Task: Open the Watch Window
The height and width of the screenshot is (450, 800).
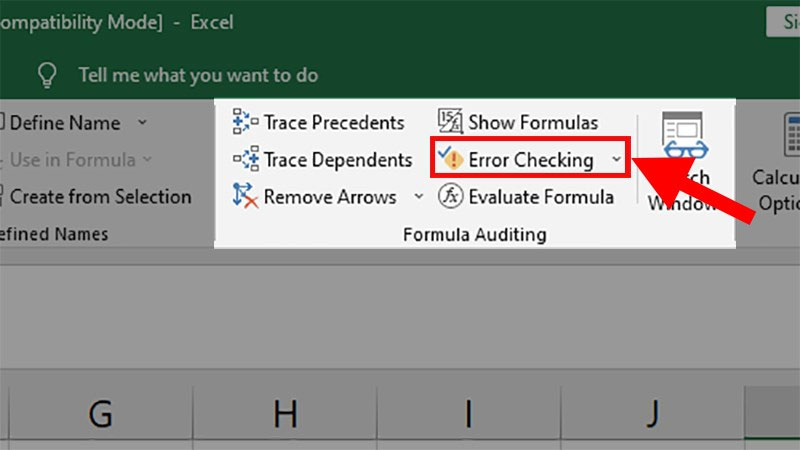Action: (x=684, y=160)
